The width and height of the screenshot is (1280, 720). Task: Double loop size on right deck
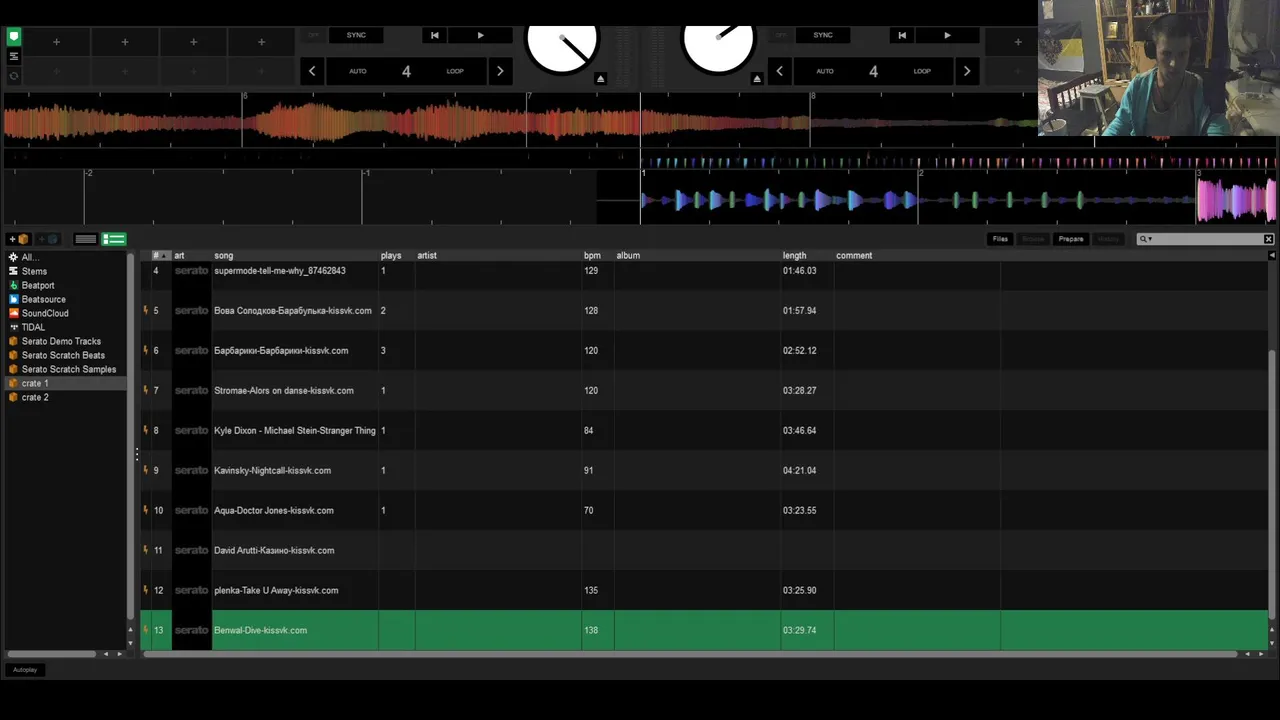pos(966,71)
